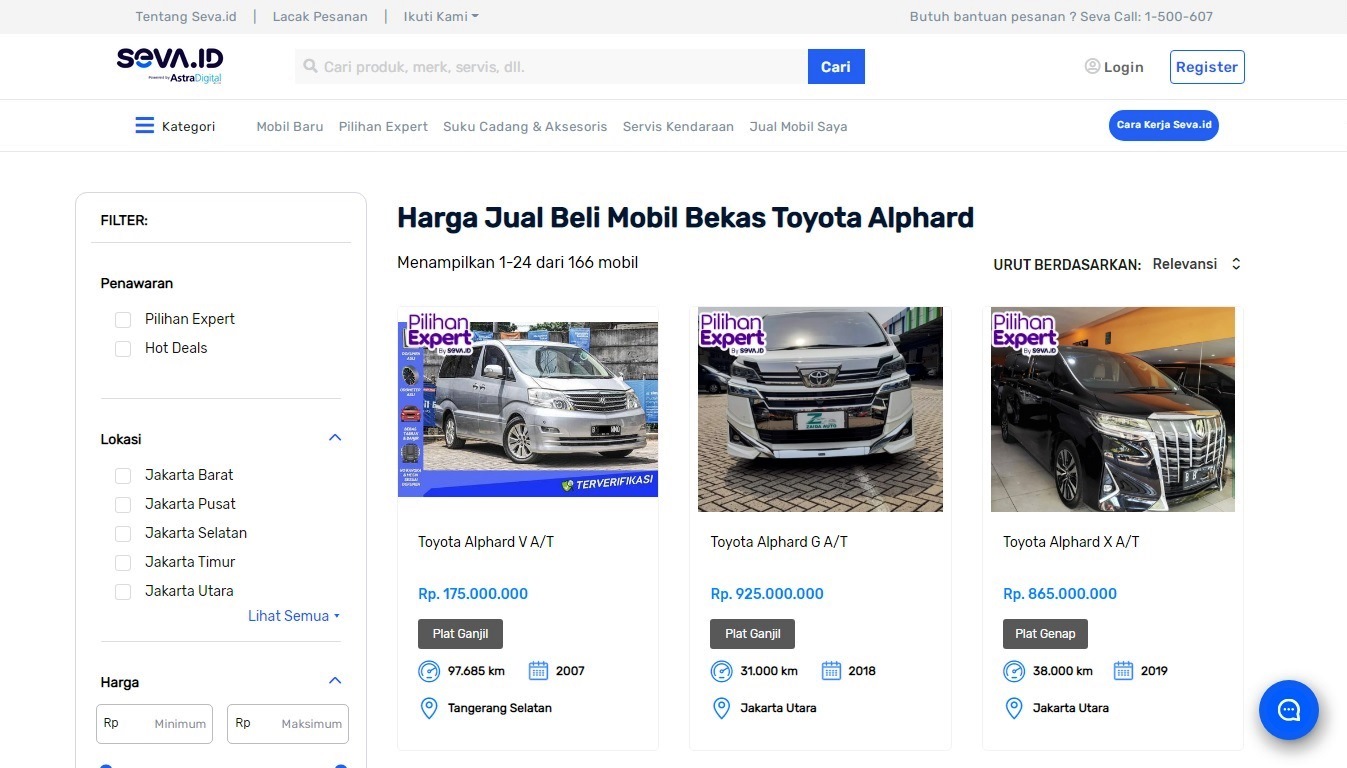Open Toyota Alphard V A/T listing title

tap(486, 542)
